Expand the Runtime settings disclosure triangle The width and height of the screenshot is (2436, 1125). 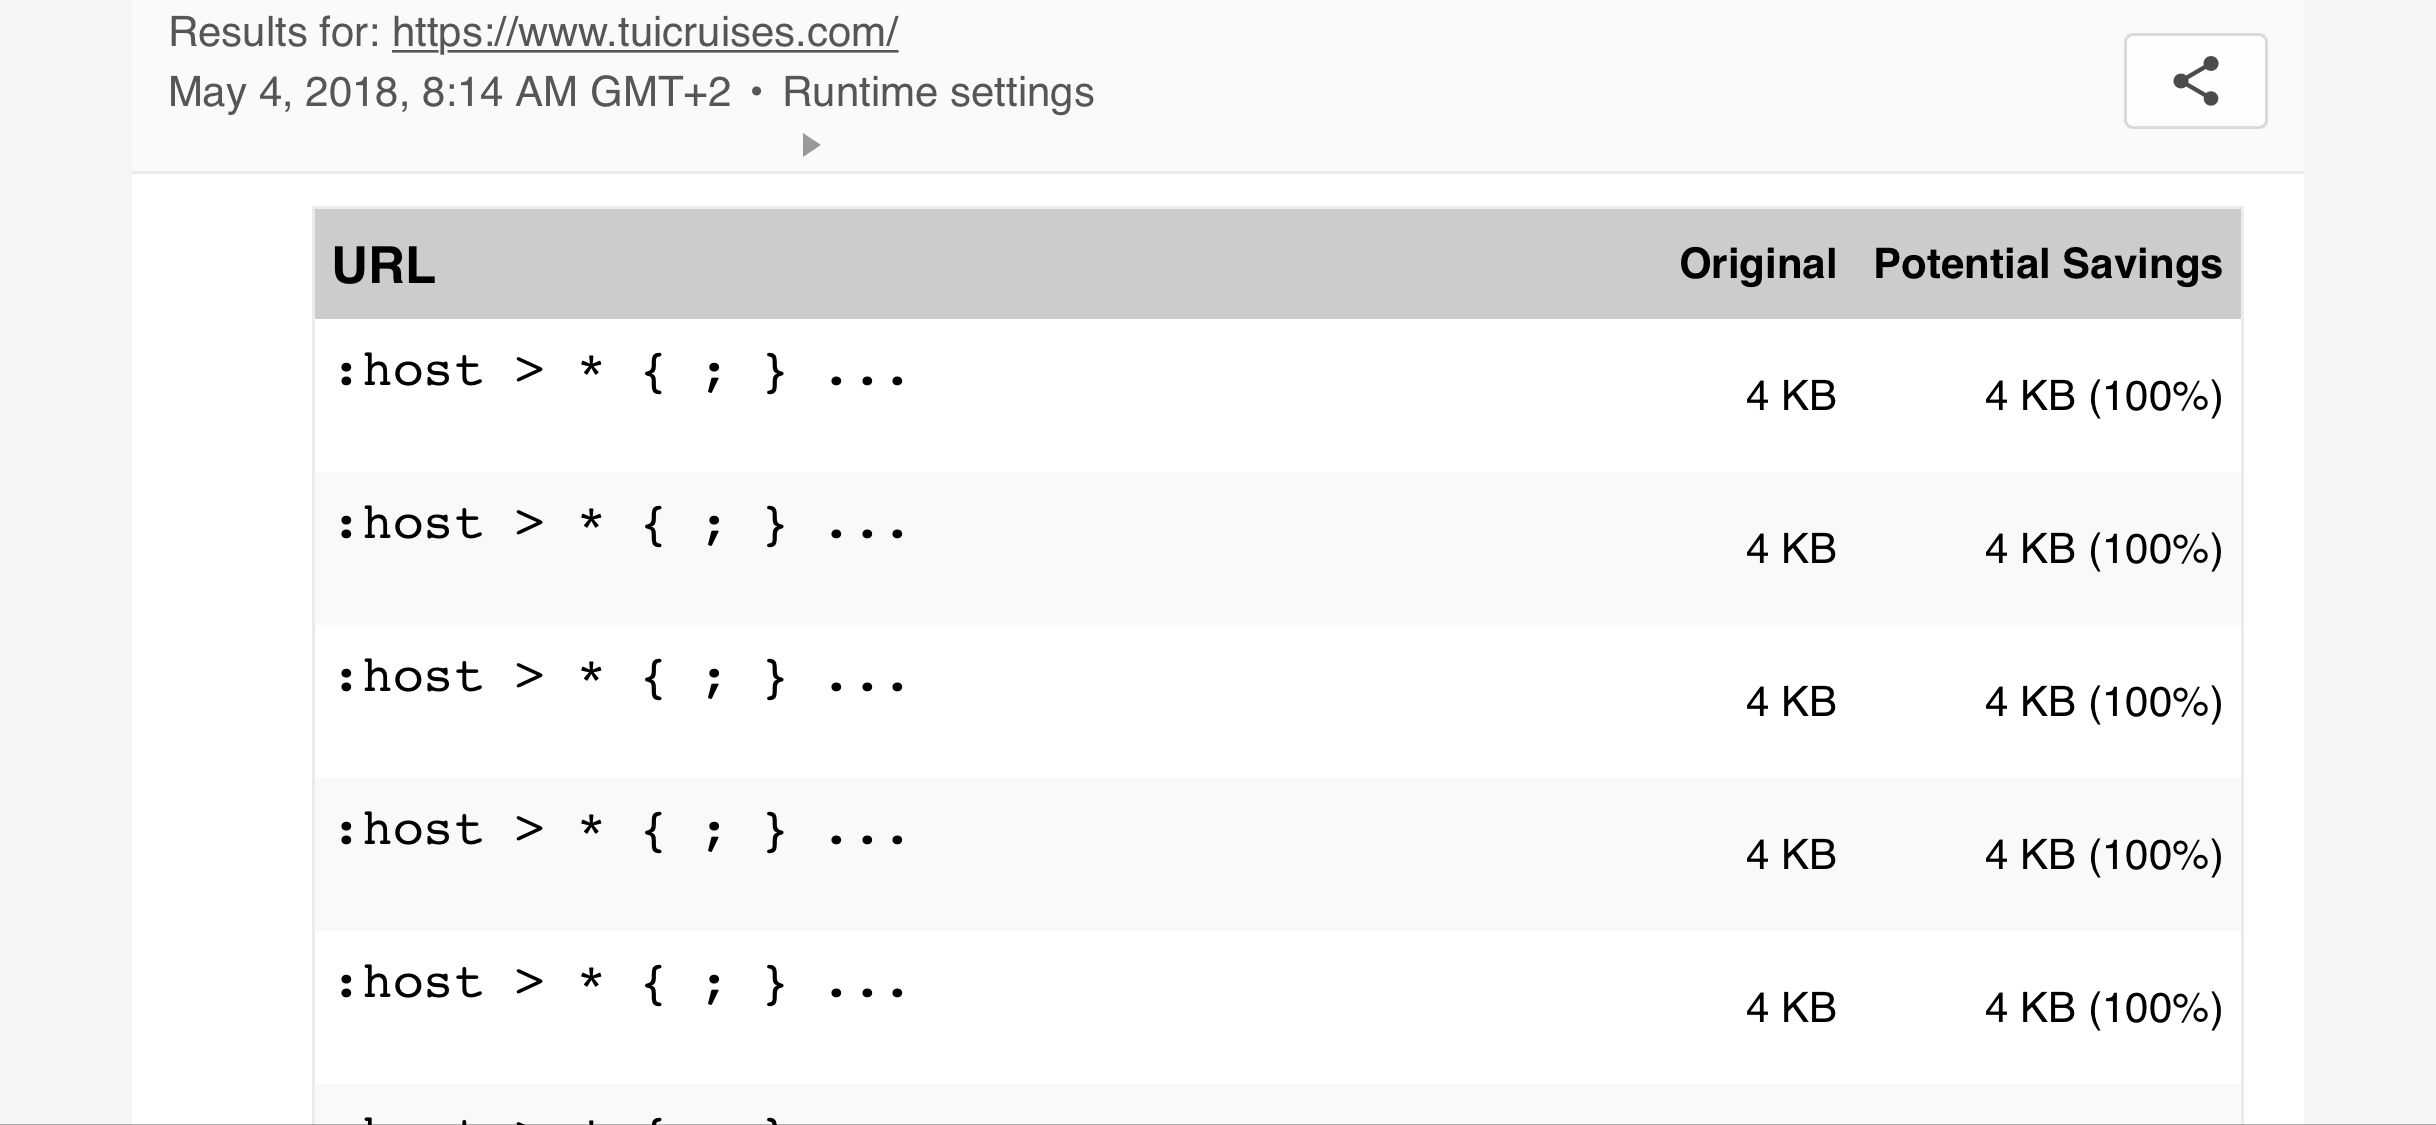(x=809, y=145)
